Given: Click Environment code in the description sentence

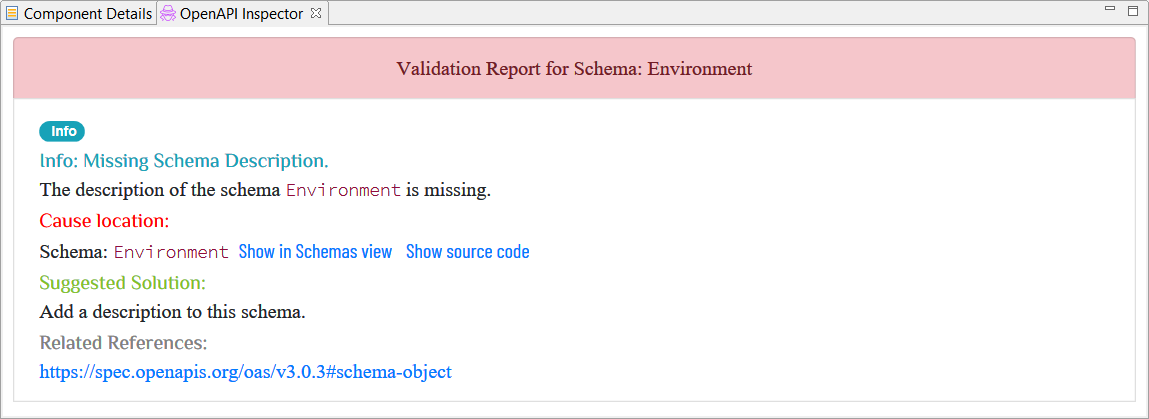Looking at the screenshot, I should [x=344, y=190].
